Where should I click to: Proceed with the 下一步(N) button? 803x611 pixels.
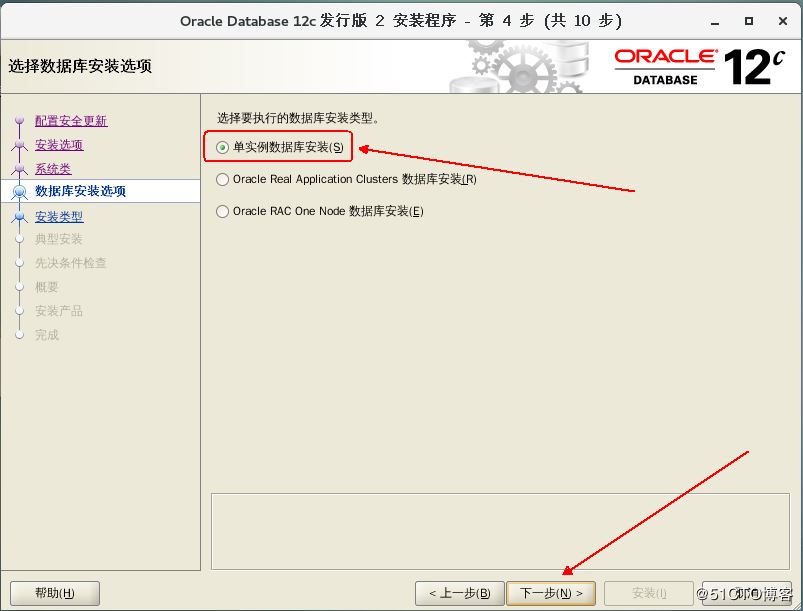point(551,593)
